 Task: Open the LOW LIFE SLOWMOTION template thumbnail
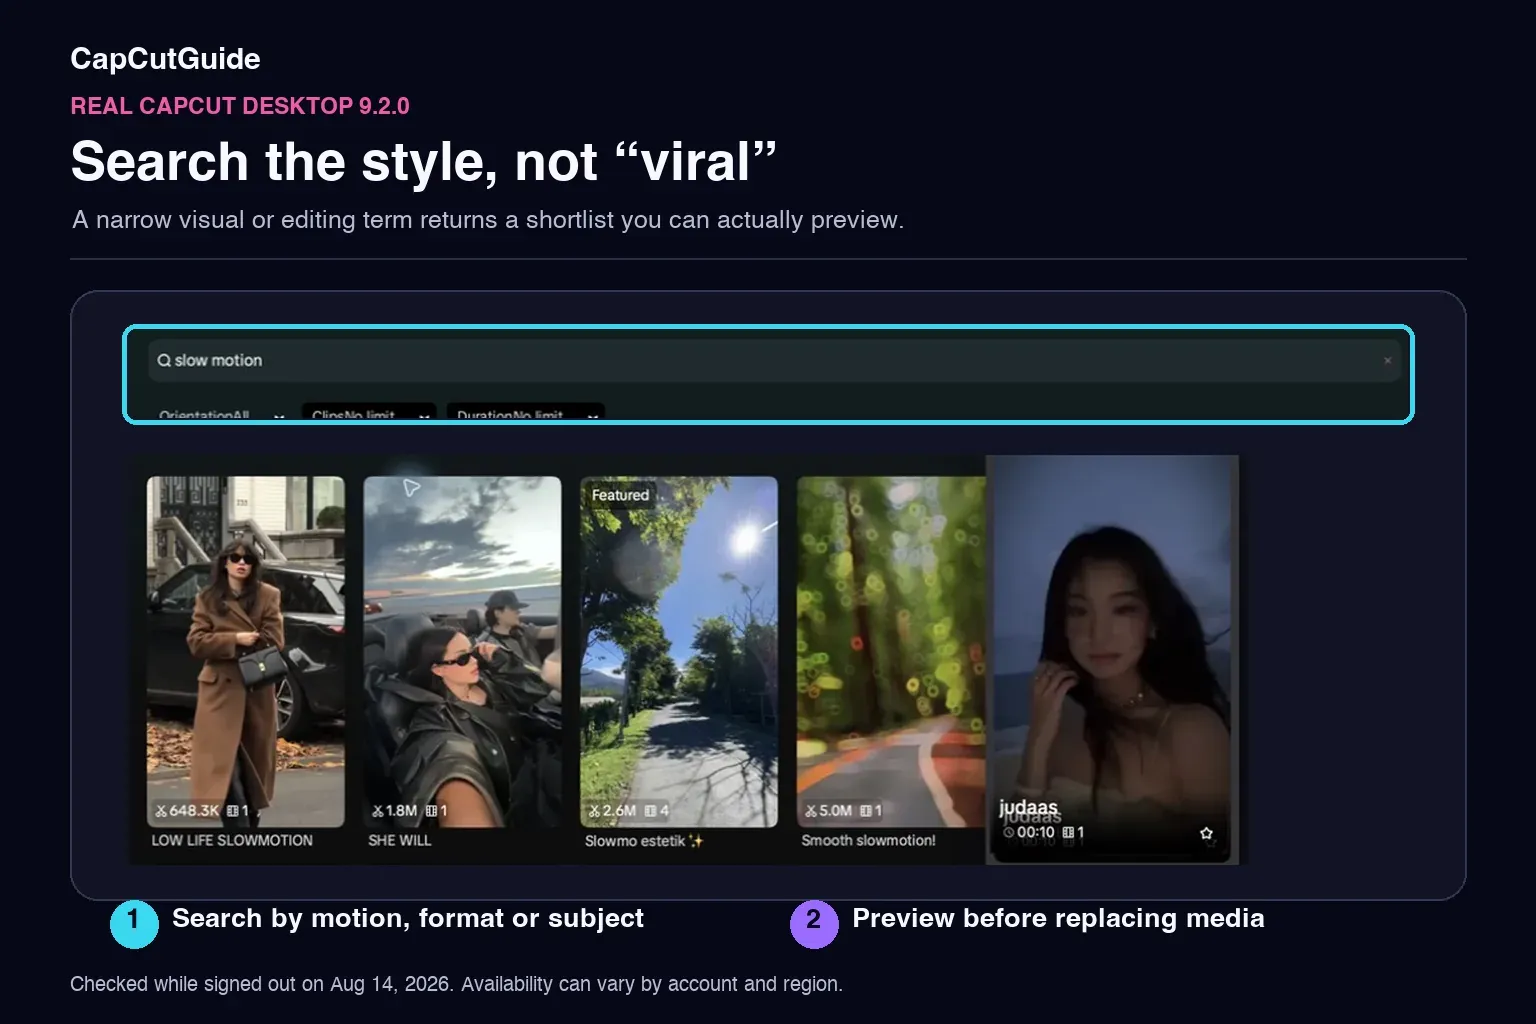pos(246,651)
